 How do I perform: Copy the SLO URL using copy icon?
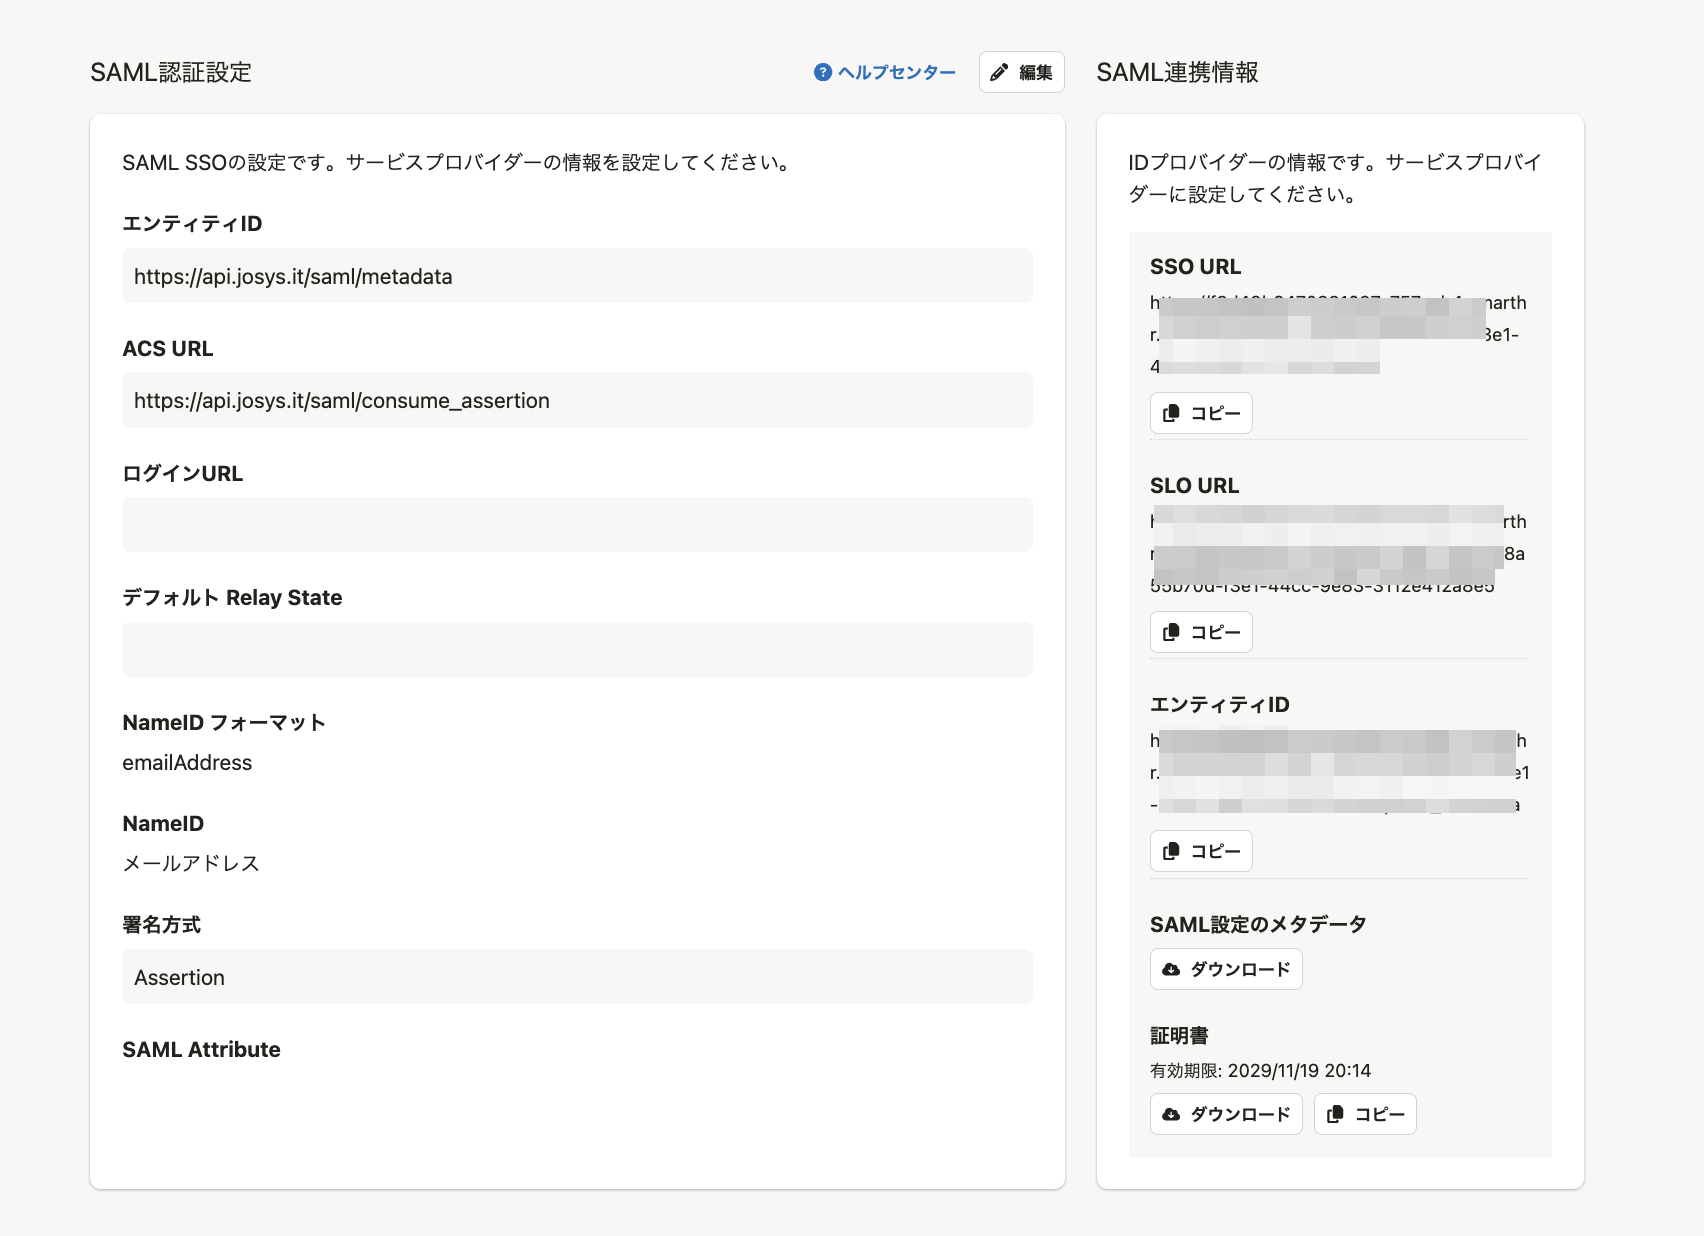[x=1172, y=632]
